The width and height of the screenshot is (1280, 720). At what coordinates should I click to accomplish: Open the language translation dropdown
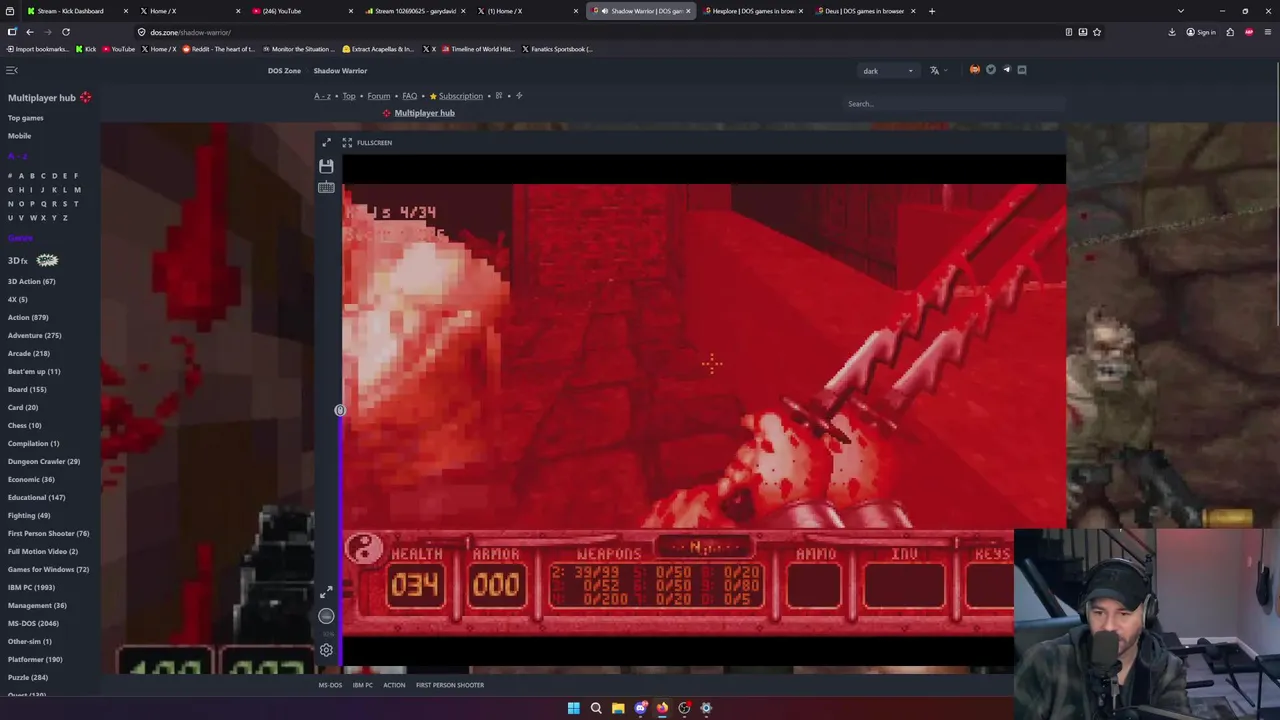[938, 70]
